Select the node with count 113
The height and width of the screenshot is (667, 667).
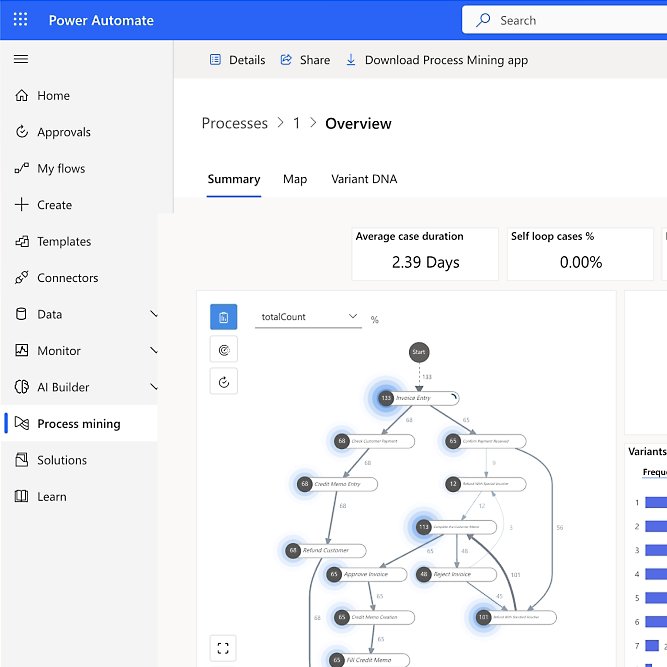click(456, 527)
